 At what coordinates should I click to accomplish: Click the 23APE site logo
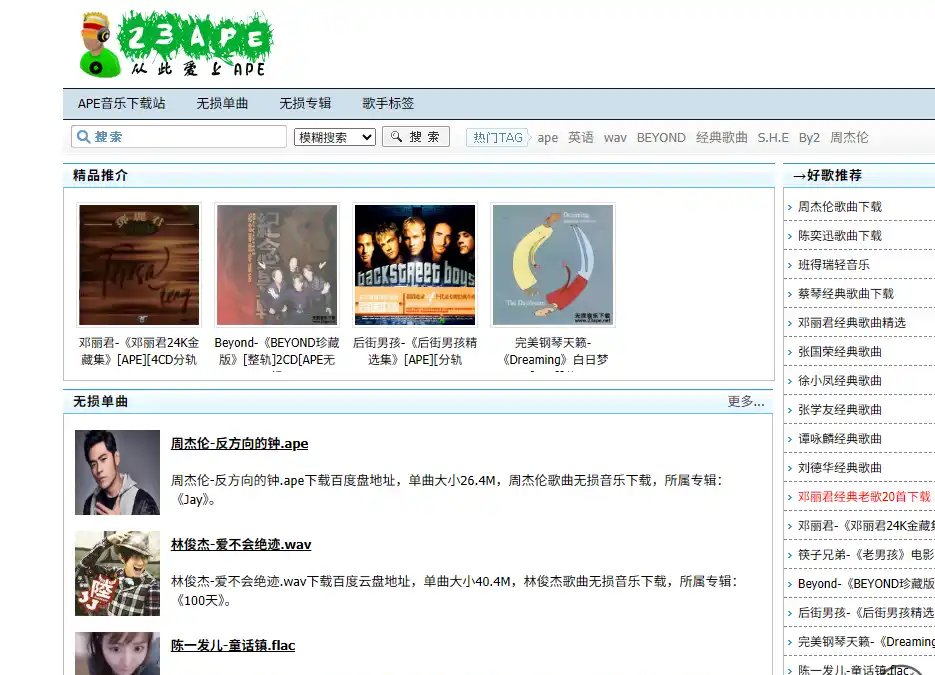176,45
